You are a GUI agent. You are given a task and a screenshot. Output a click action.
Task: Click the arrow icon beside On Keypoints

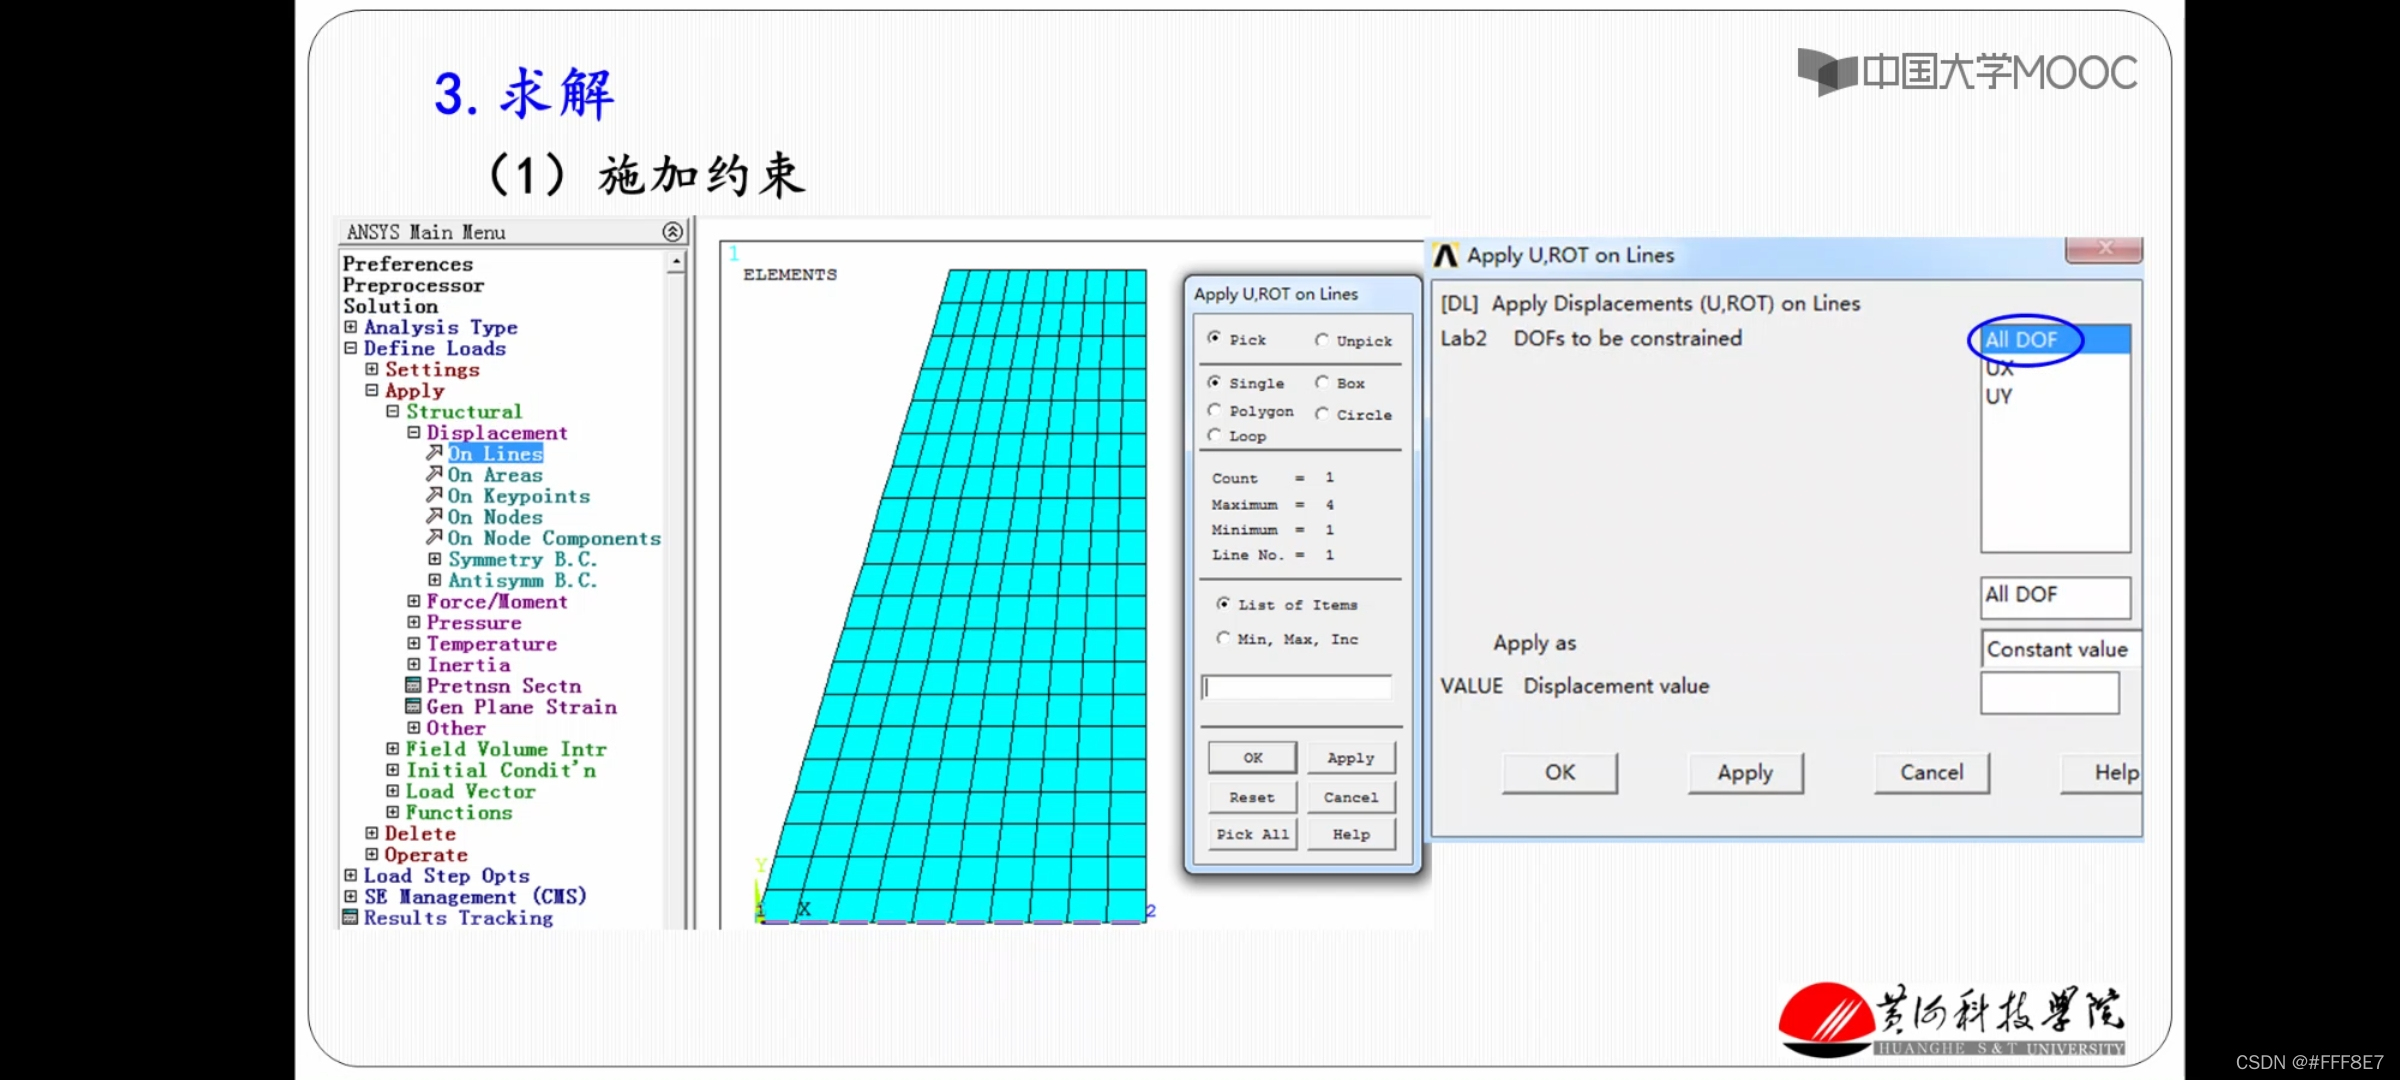click(x=434, y=495)
